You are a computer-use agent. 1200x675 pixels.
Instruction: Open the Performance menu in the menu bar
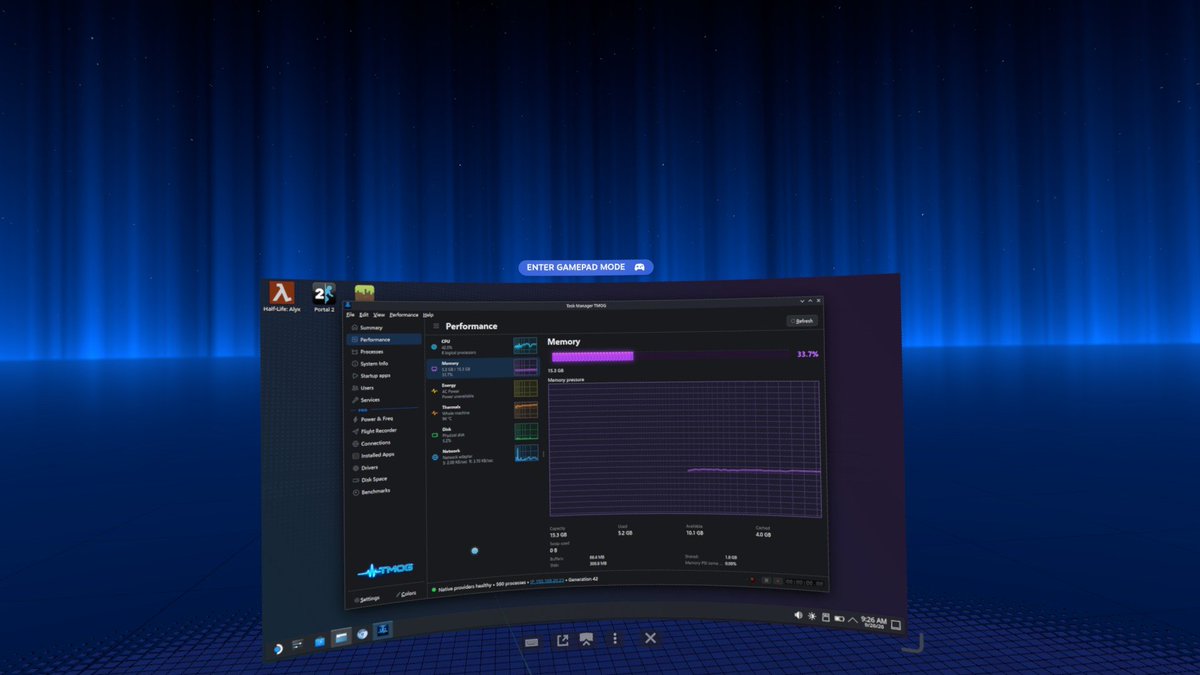[404, 315]
